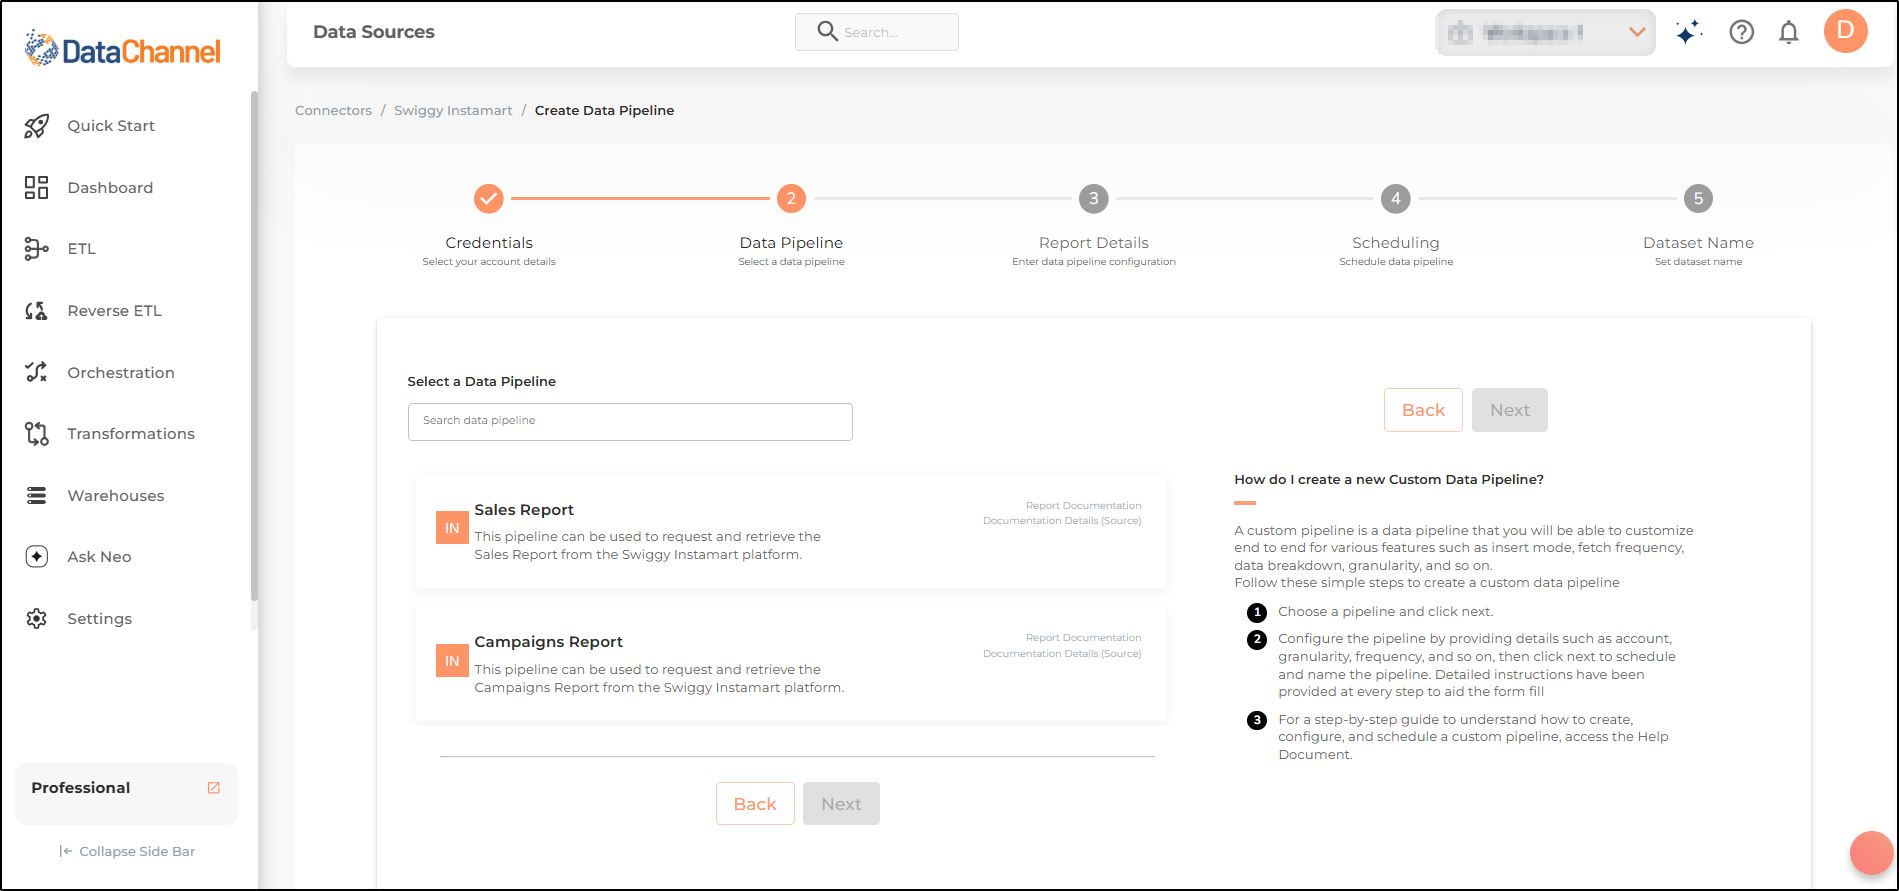Open Campaigns Report's Documentation Details (Source) link
The width and height of the screenshot is (1899, 891).
[x=1062, y=654]
